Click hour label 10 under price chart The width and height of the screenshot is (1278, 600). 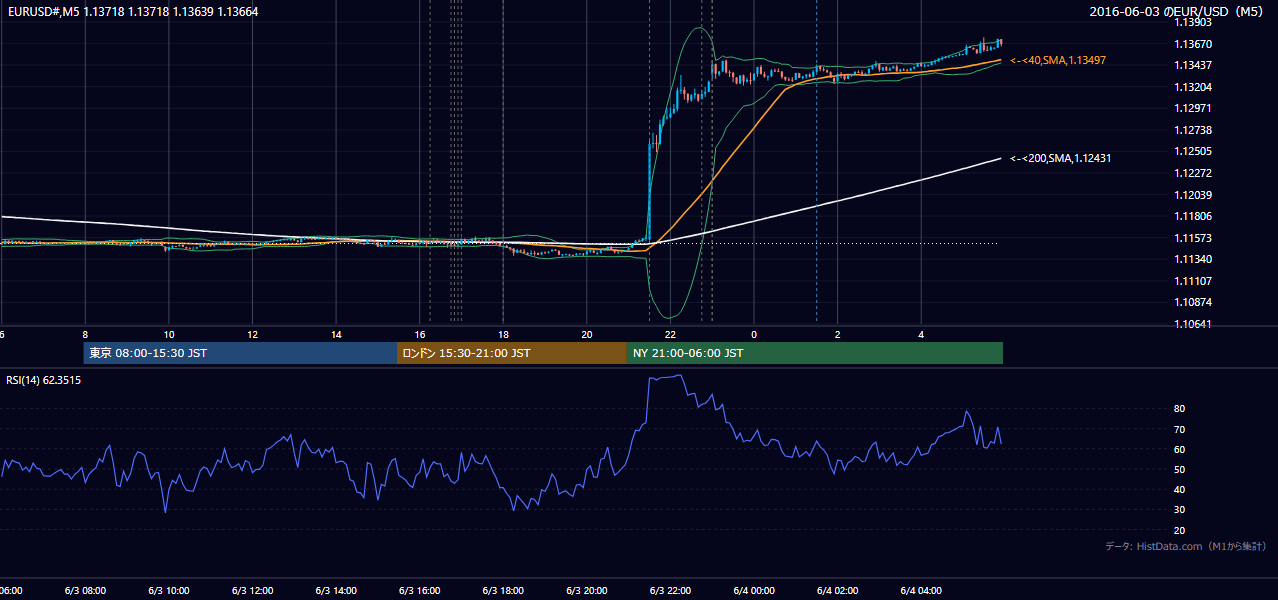169,334
